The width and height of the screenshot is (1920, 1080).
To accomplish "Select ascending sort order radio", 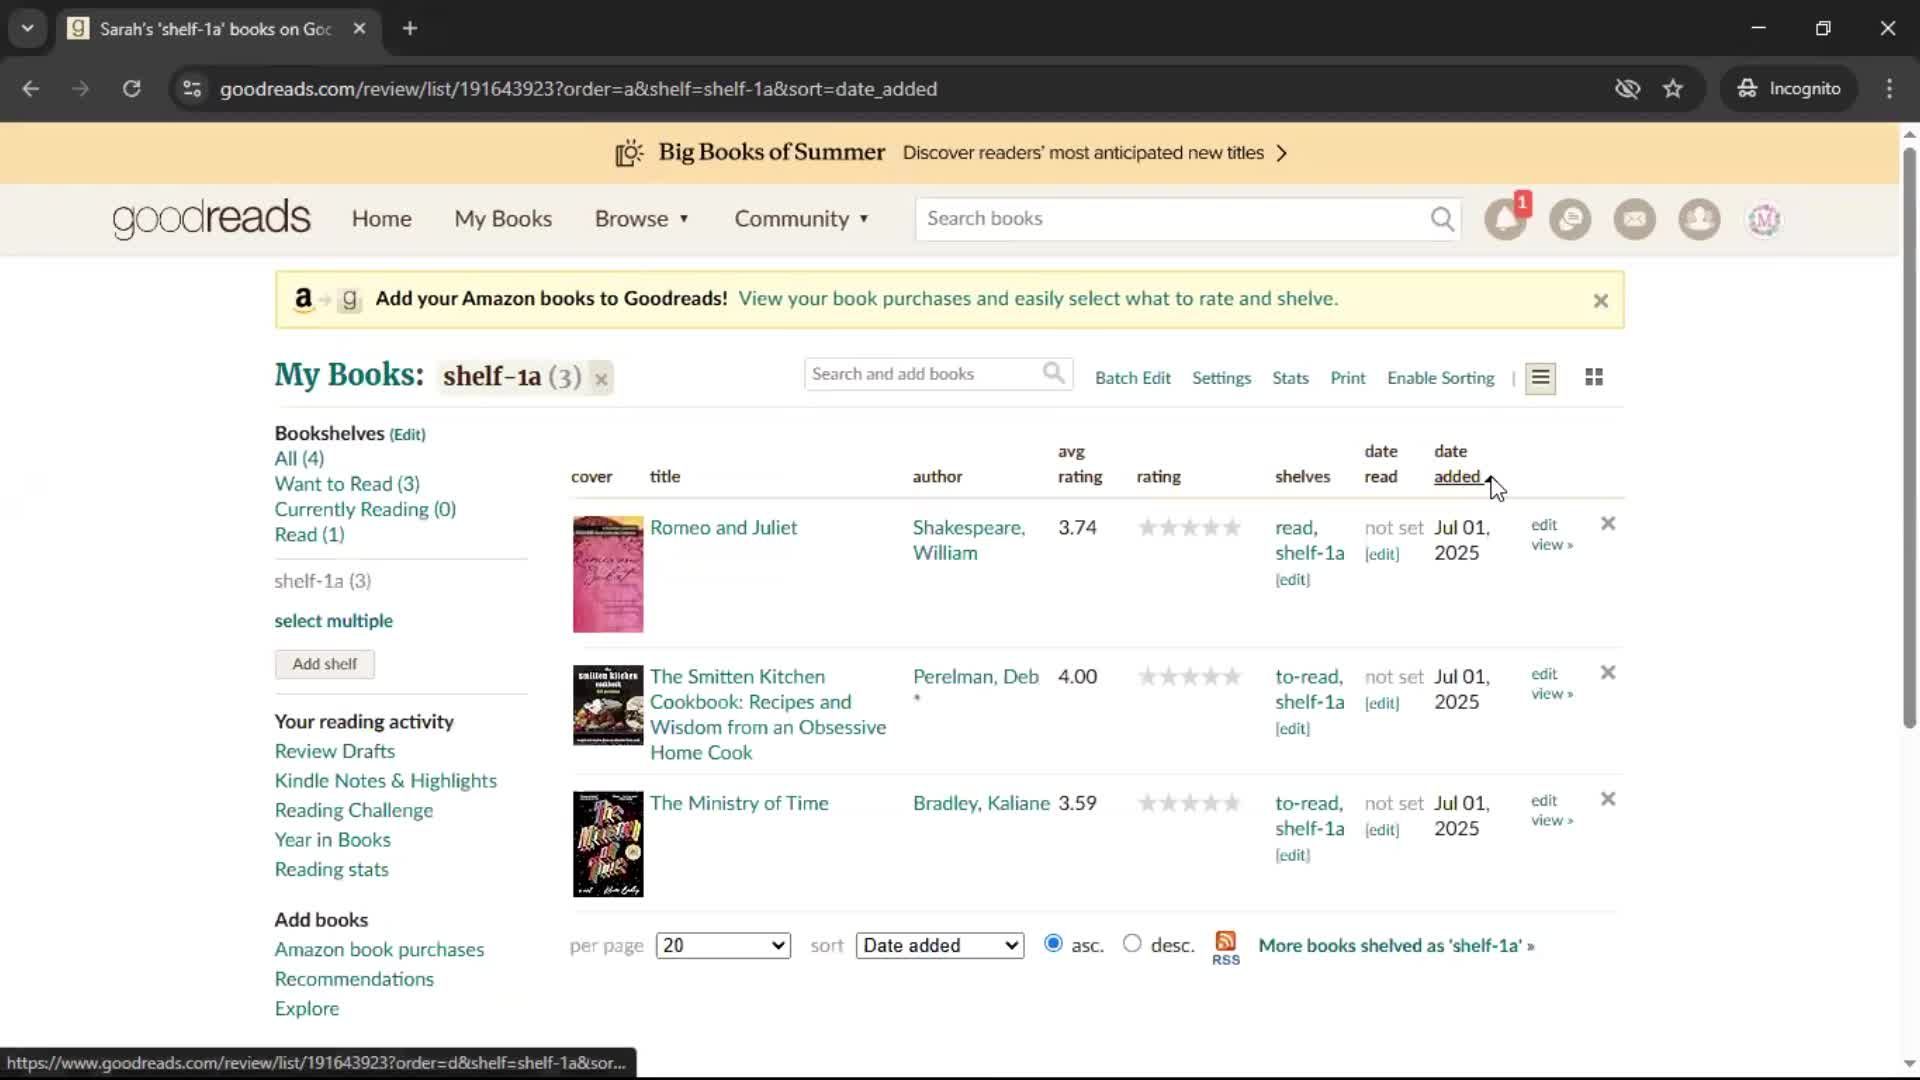I will [1053, 943].
